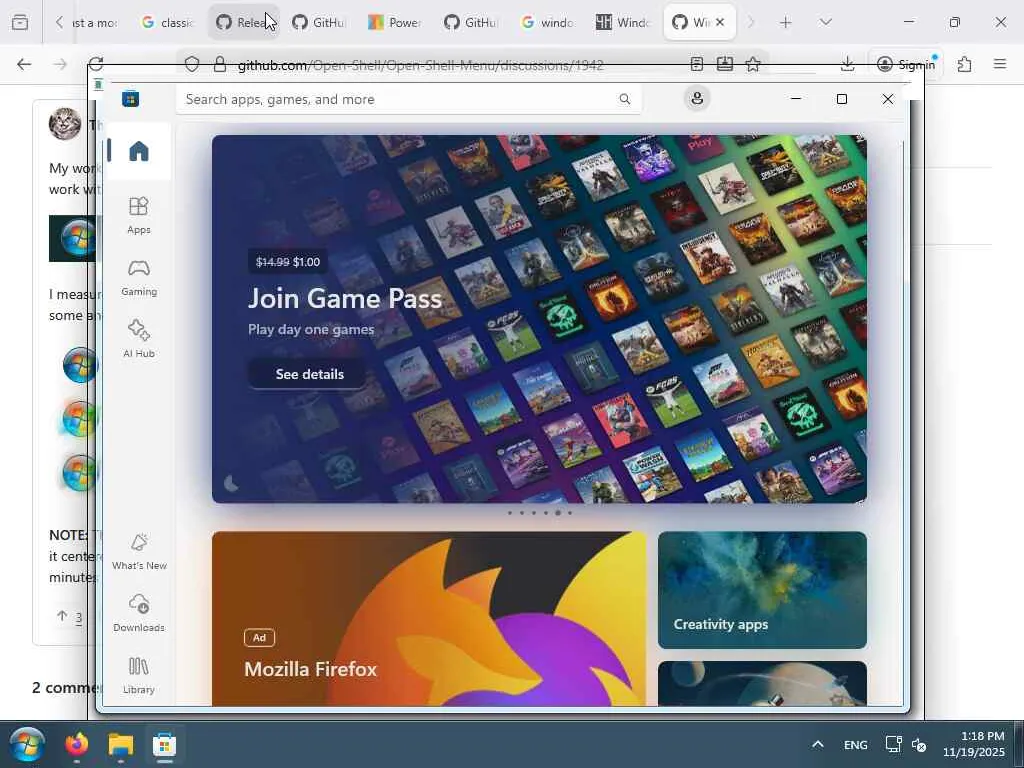Click the lock site information icon
1024x768 pixels.
coord(220,64)
